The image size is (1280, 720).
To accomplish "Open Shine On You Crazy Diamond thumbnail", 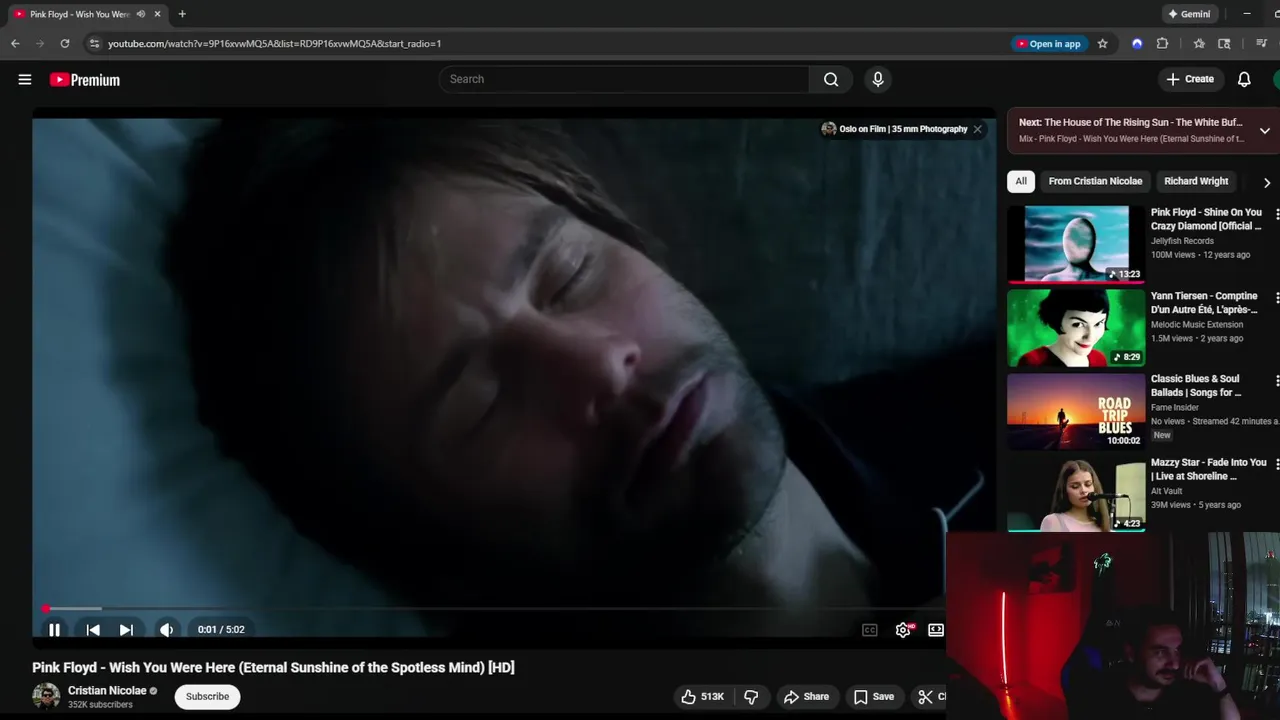I will point(1076,244).
